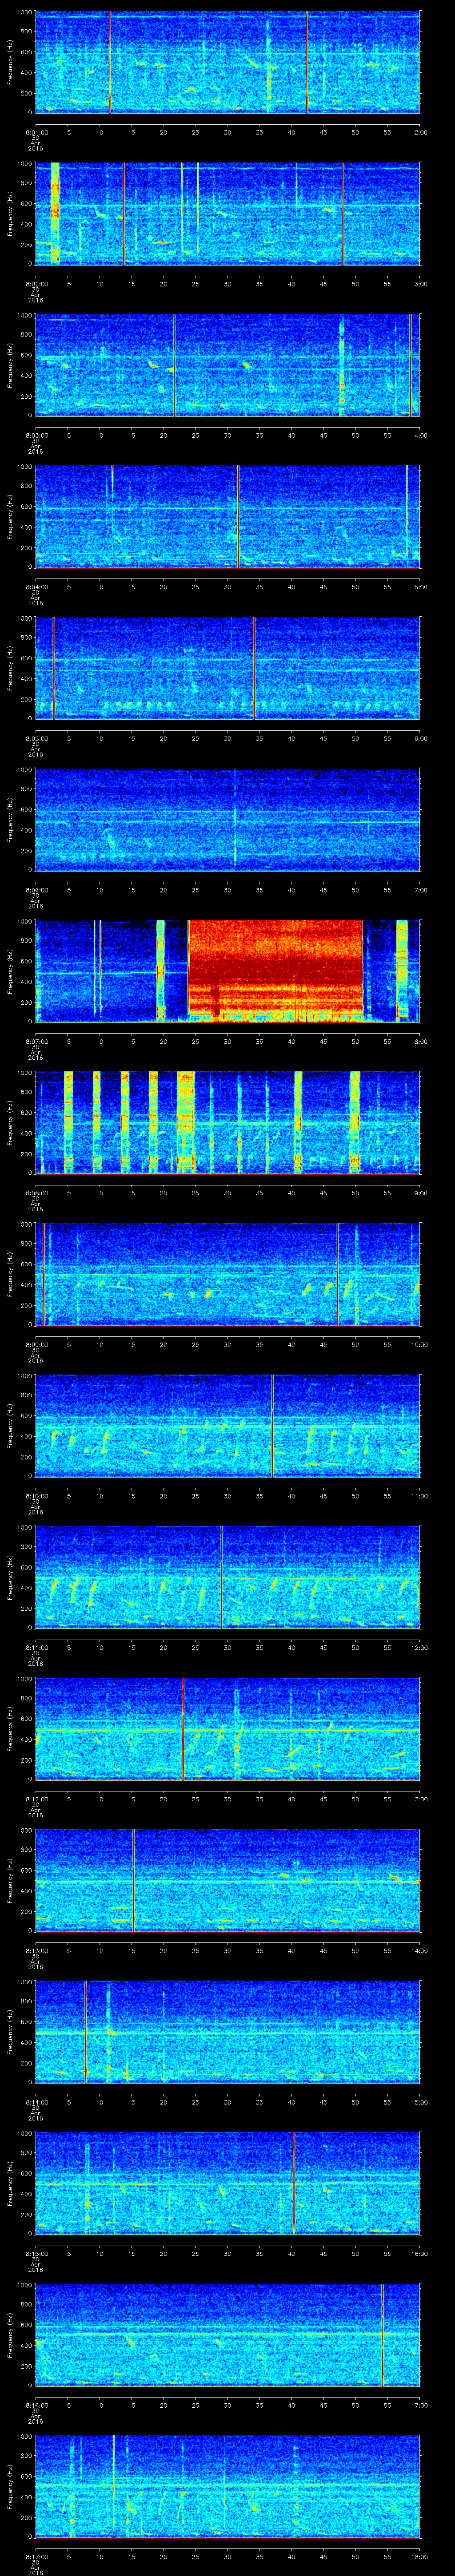The image size is (455, 2576).
Task: Open the spectrogram panel starting at 8:02:00
Action: [228, 213]
